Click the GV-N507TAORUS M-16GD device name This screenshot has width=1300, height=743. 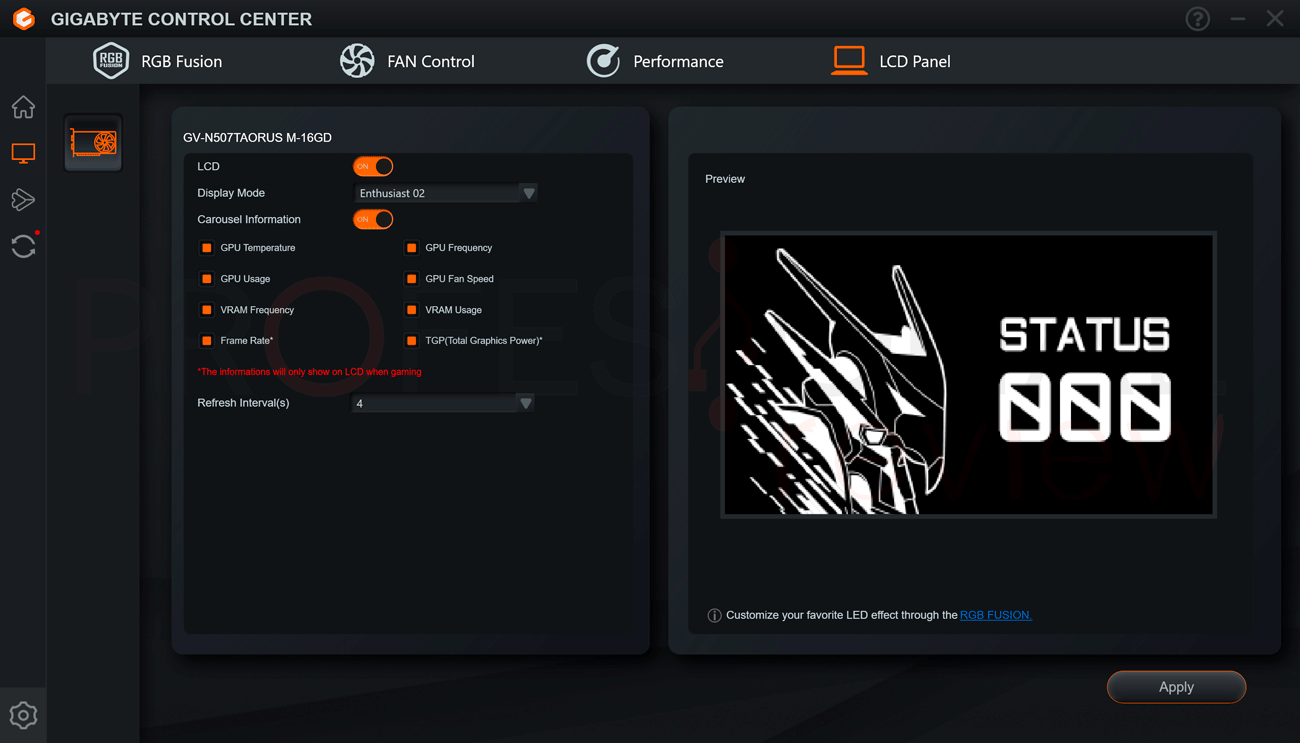(257, 137)
